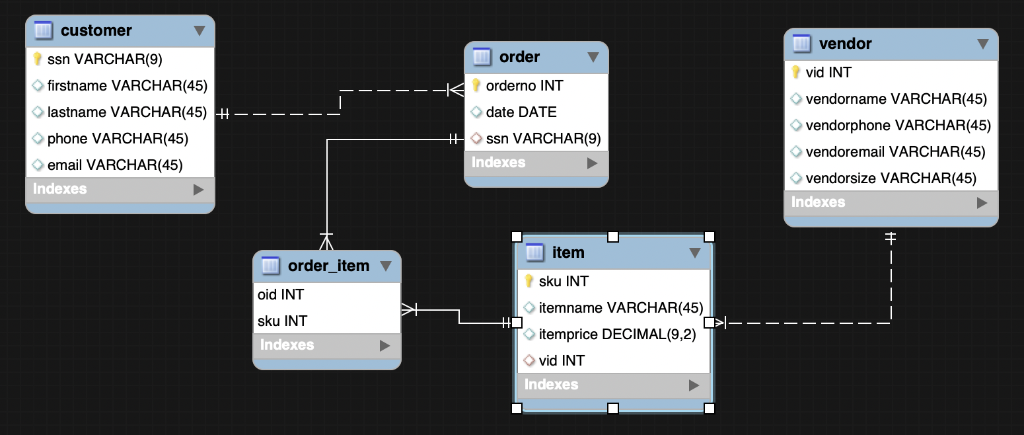Click the vendor table icon
The width and height of the screenshot is (1024, 435).
coord(801,44)
